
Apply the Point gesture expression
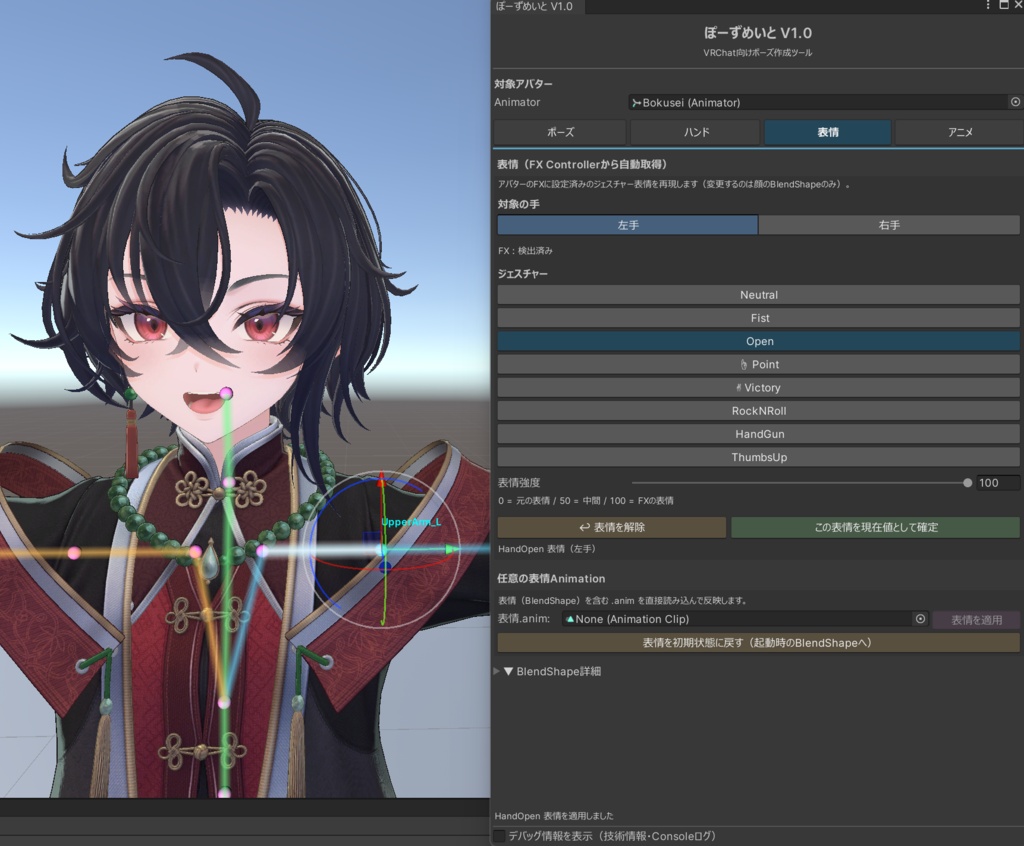tap(758, 365)
